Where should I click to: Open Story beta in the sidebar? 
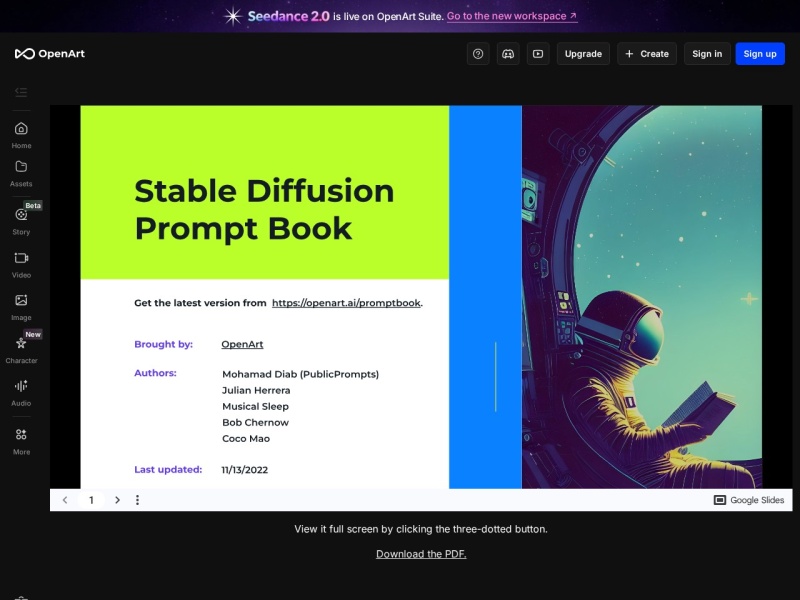[21, 221]
